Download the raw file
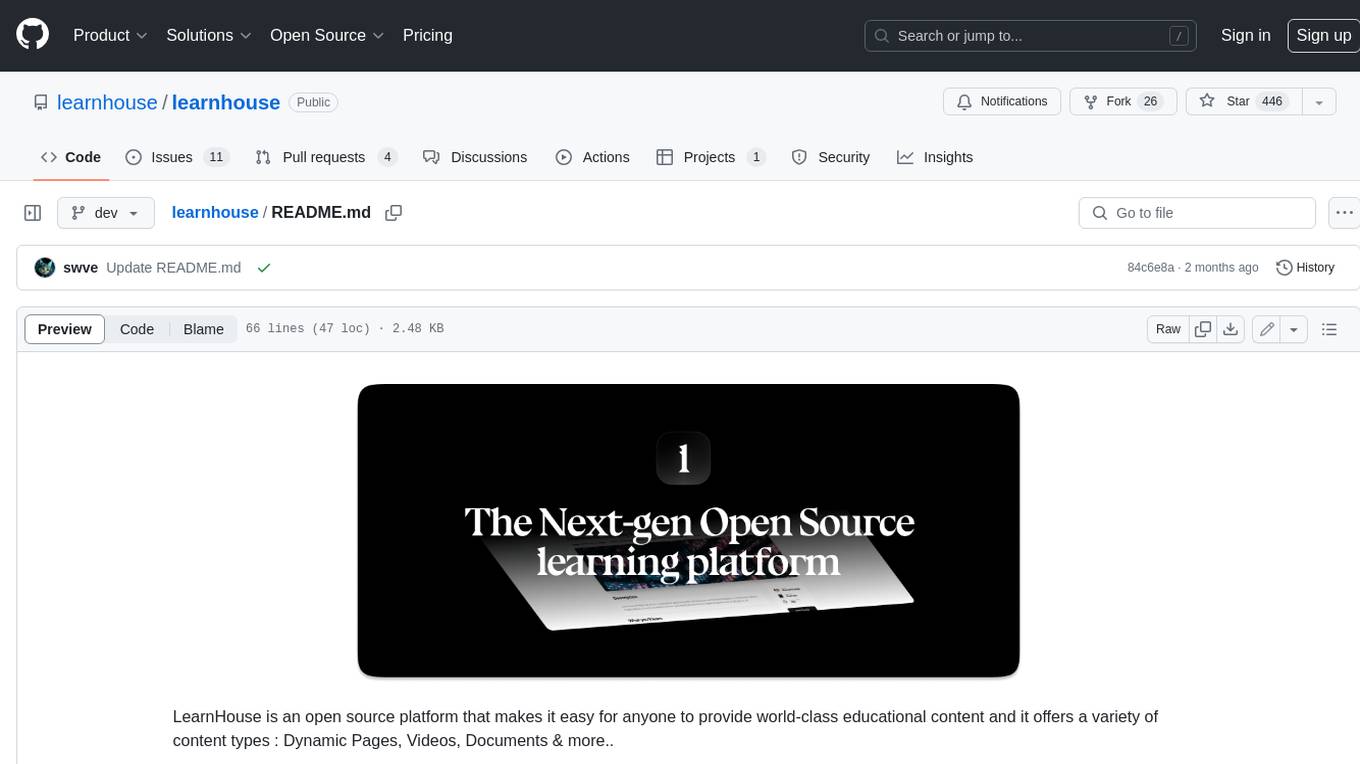 pos(1231,329)
